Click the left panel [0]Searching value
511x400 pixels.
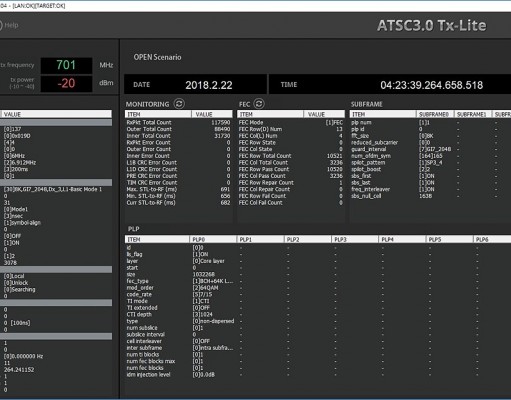[x=19, y=289]
